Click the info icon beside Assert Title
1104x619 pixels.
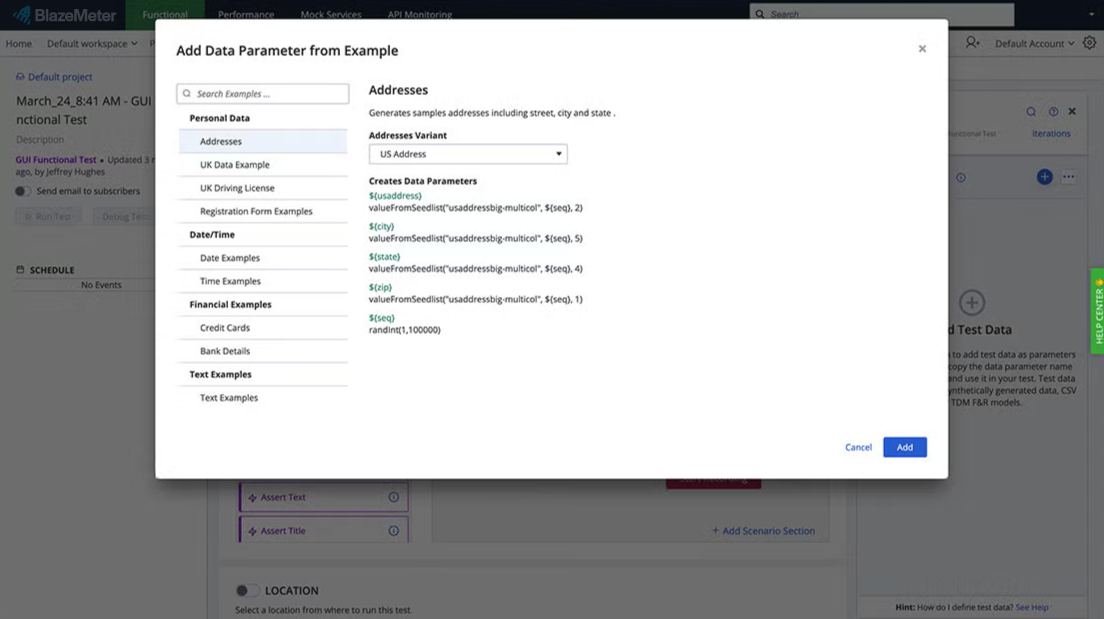(395, 530)
